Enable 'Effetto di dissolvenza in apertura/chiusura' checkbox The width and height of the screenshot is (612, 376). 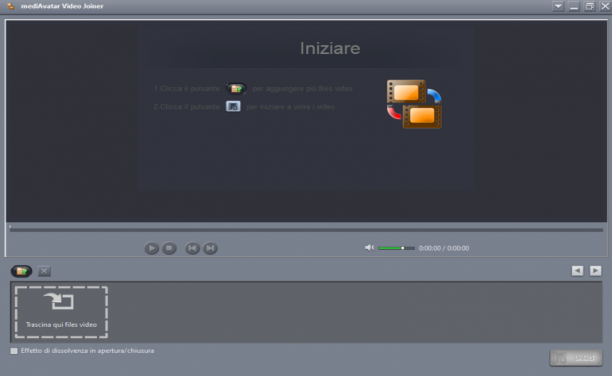14,351
